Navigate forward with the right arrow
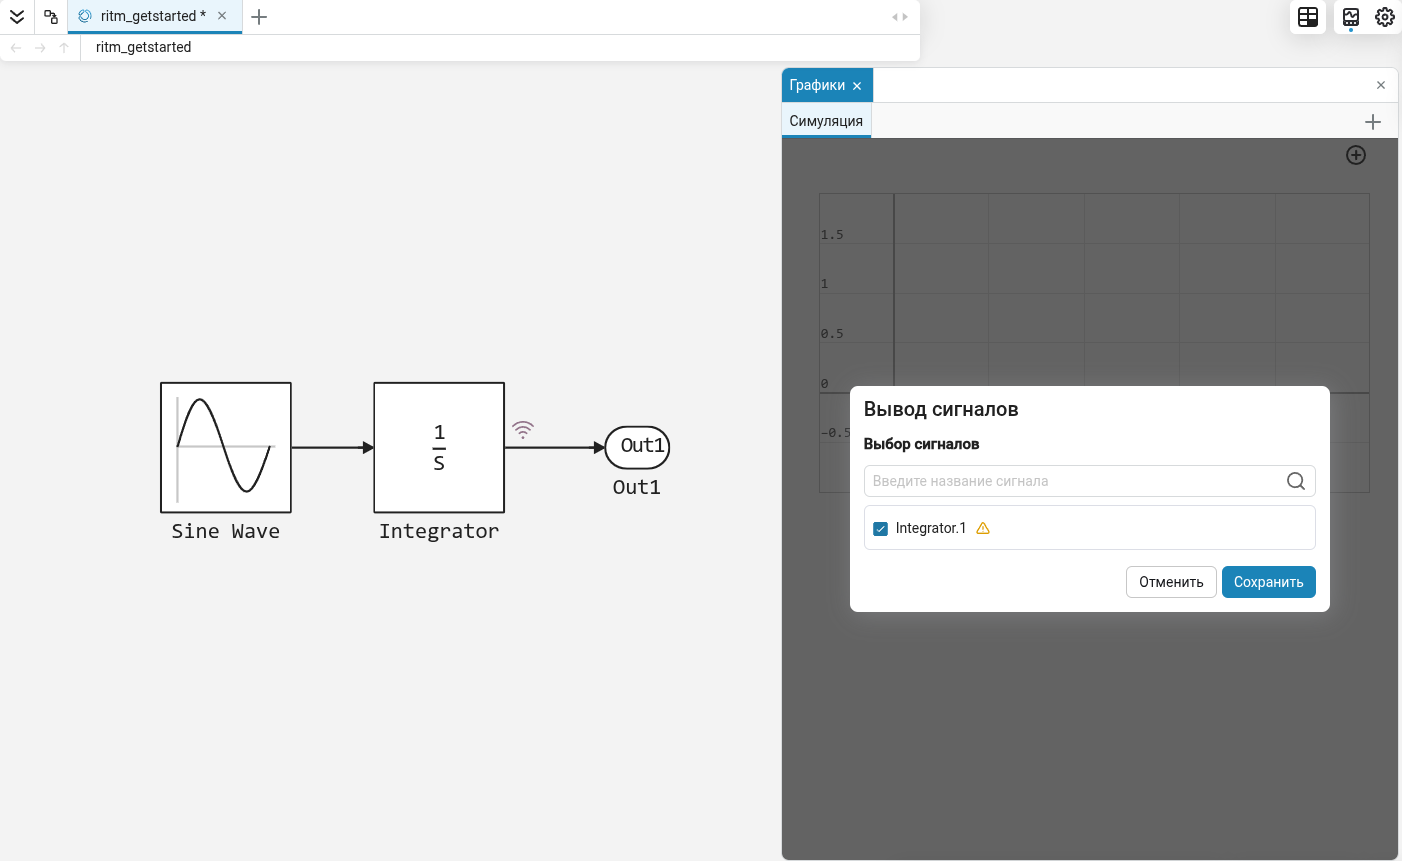Viewport: 1402px width, 861px height. 40,47
